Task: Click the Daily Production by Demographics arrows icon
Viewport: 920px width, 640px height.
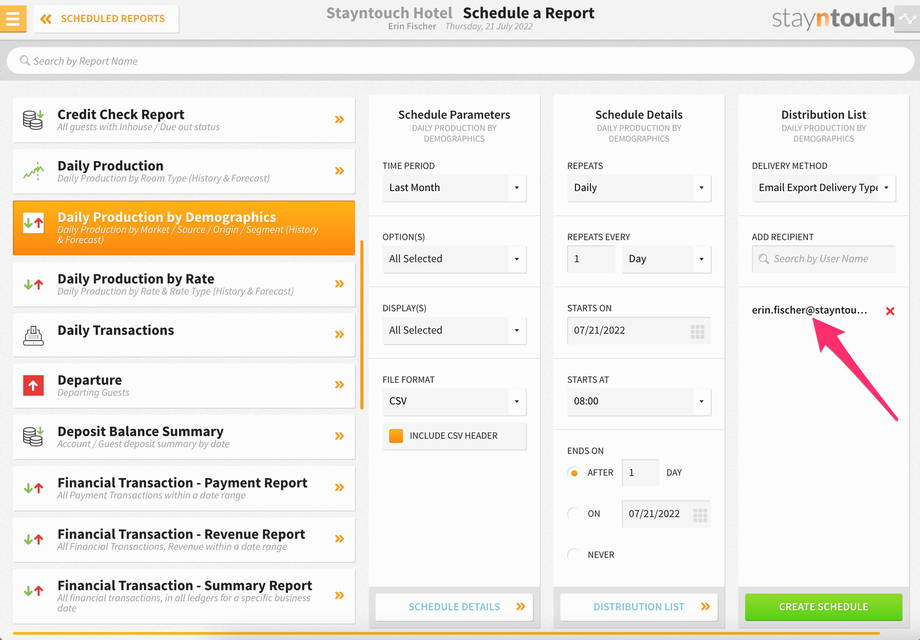Action: (33, 223)
